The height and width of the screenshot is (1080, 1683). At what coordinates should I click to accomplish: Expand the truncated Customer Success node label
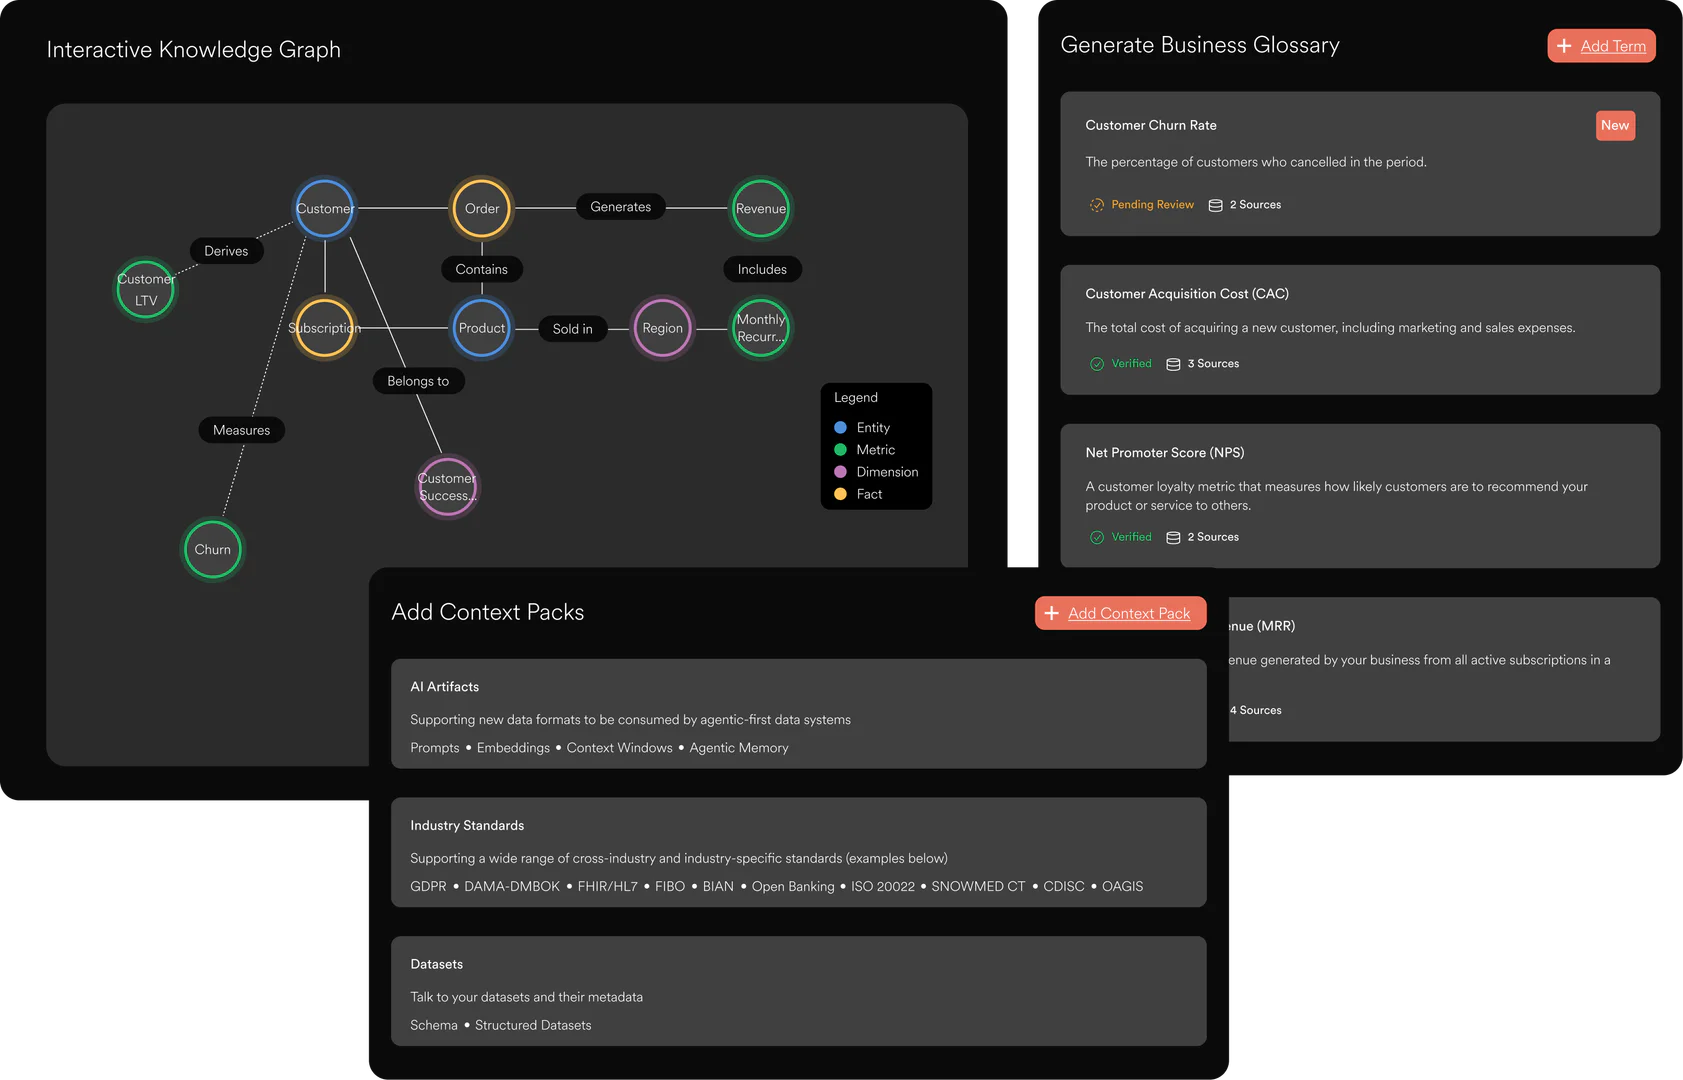click(x=447, y=487)
